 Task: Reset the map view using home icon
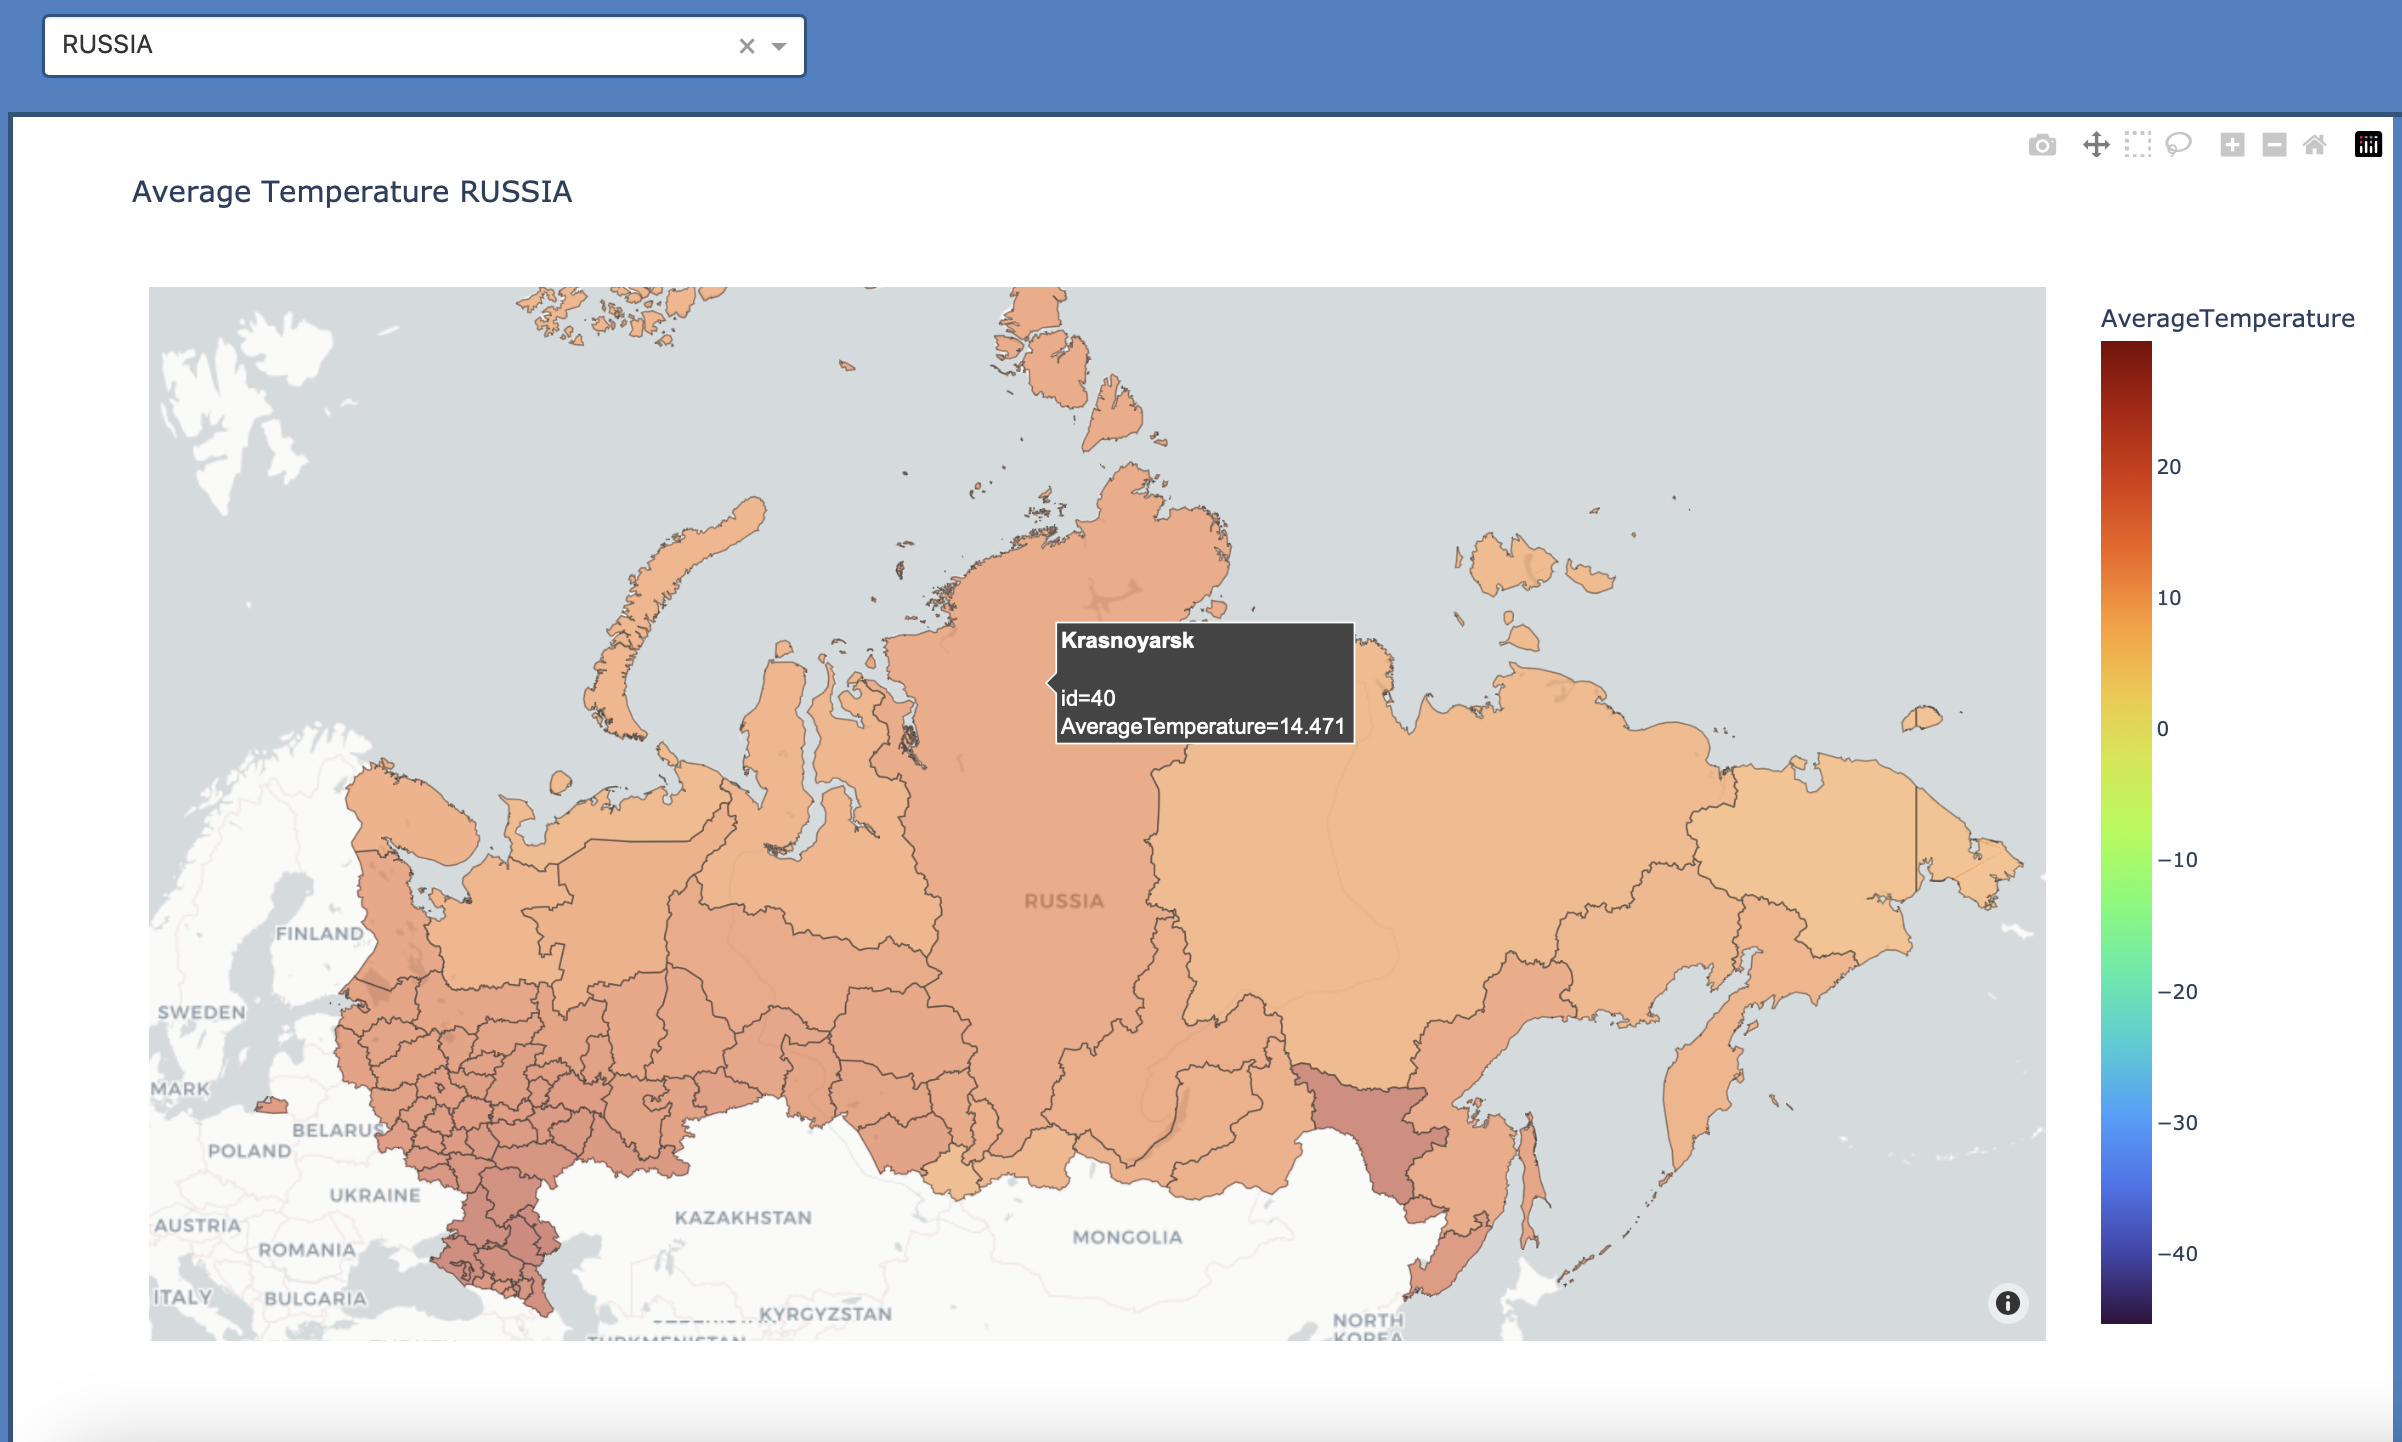coord(2315,145)
